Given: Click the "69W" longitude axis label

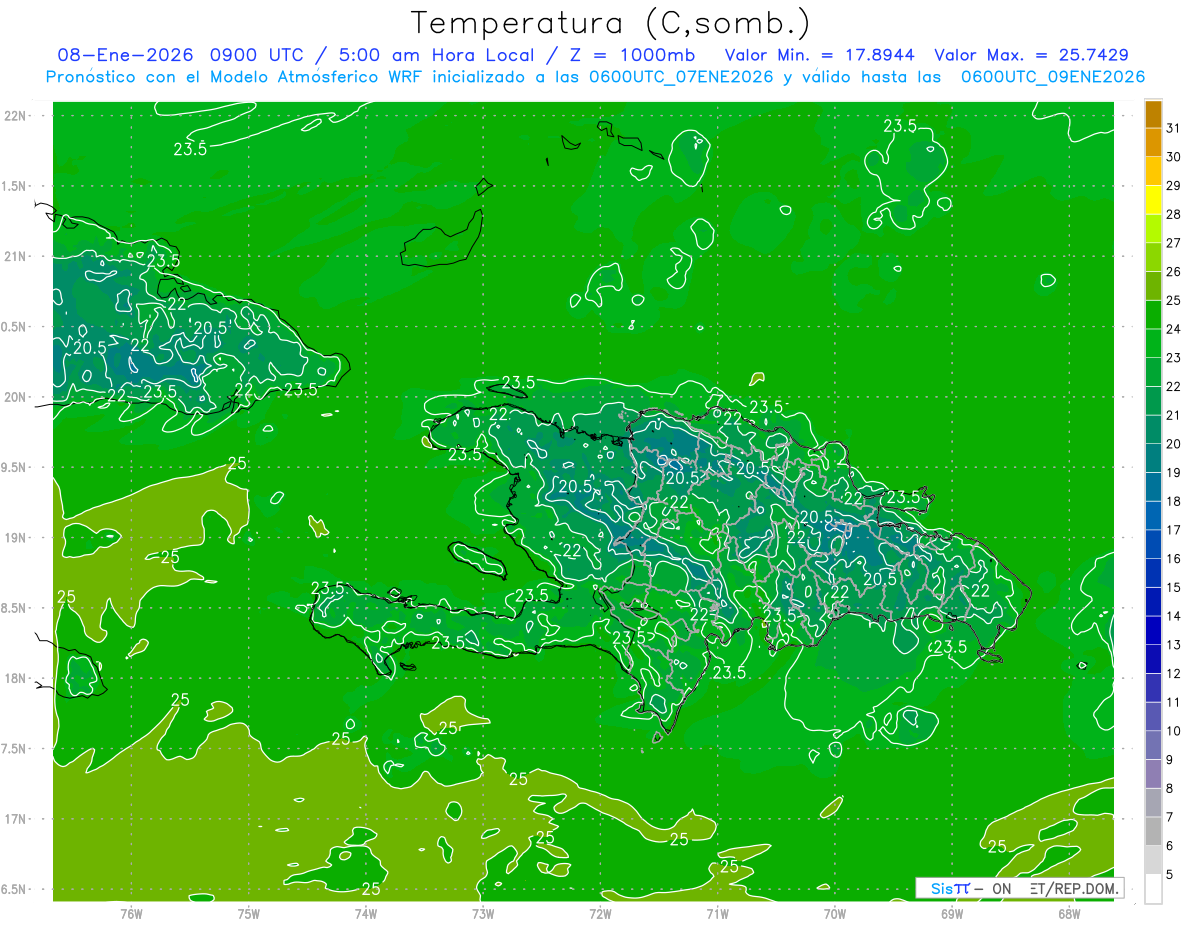Looking at the screenshot, I should click(952, 914).
